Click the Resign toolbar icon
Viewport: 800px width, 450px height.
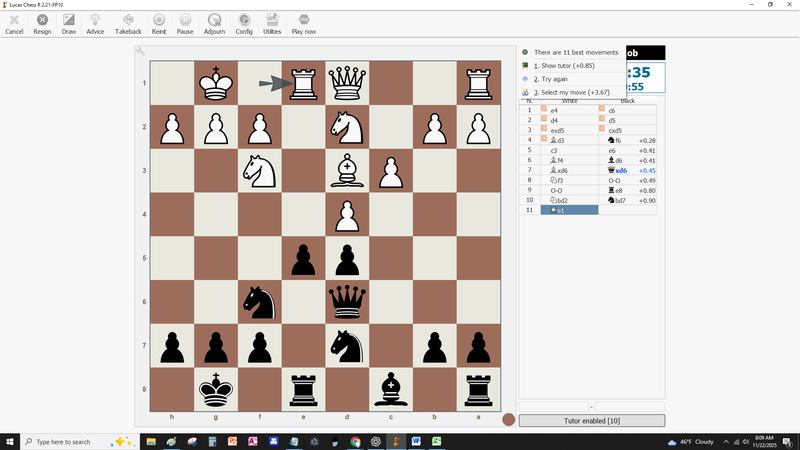coord(42,24)
